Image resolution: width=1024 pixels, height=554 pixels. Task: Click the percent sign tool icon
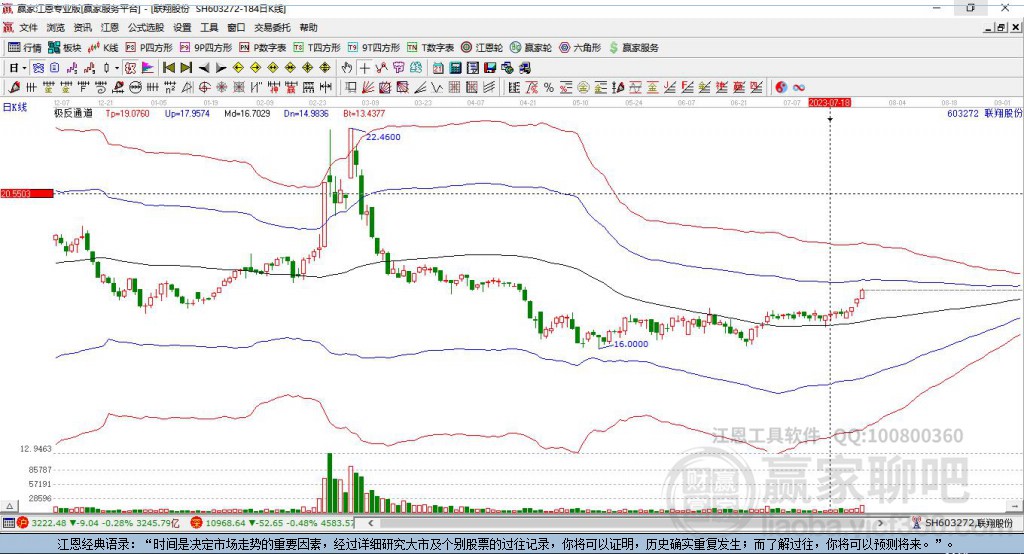(549, 88)
